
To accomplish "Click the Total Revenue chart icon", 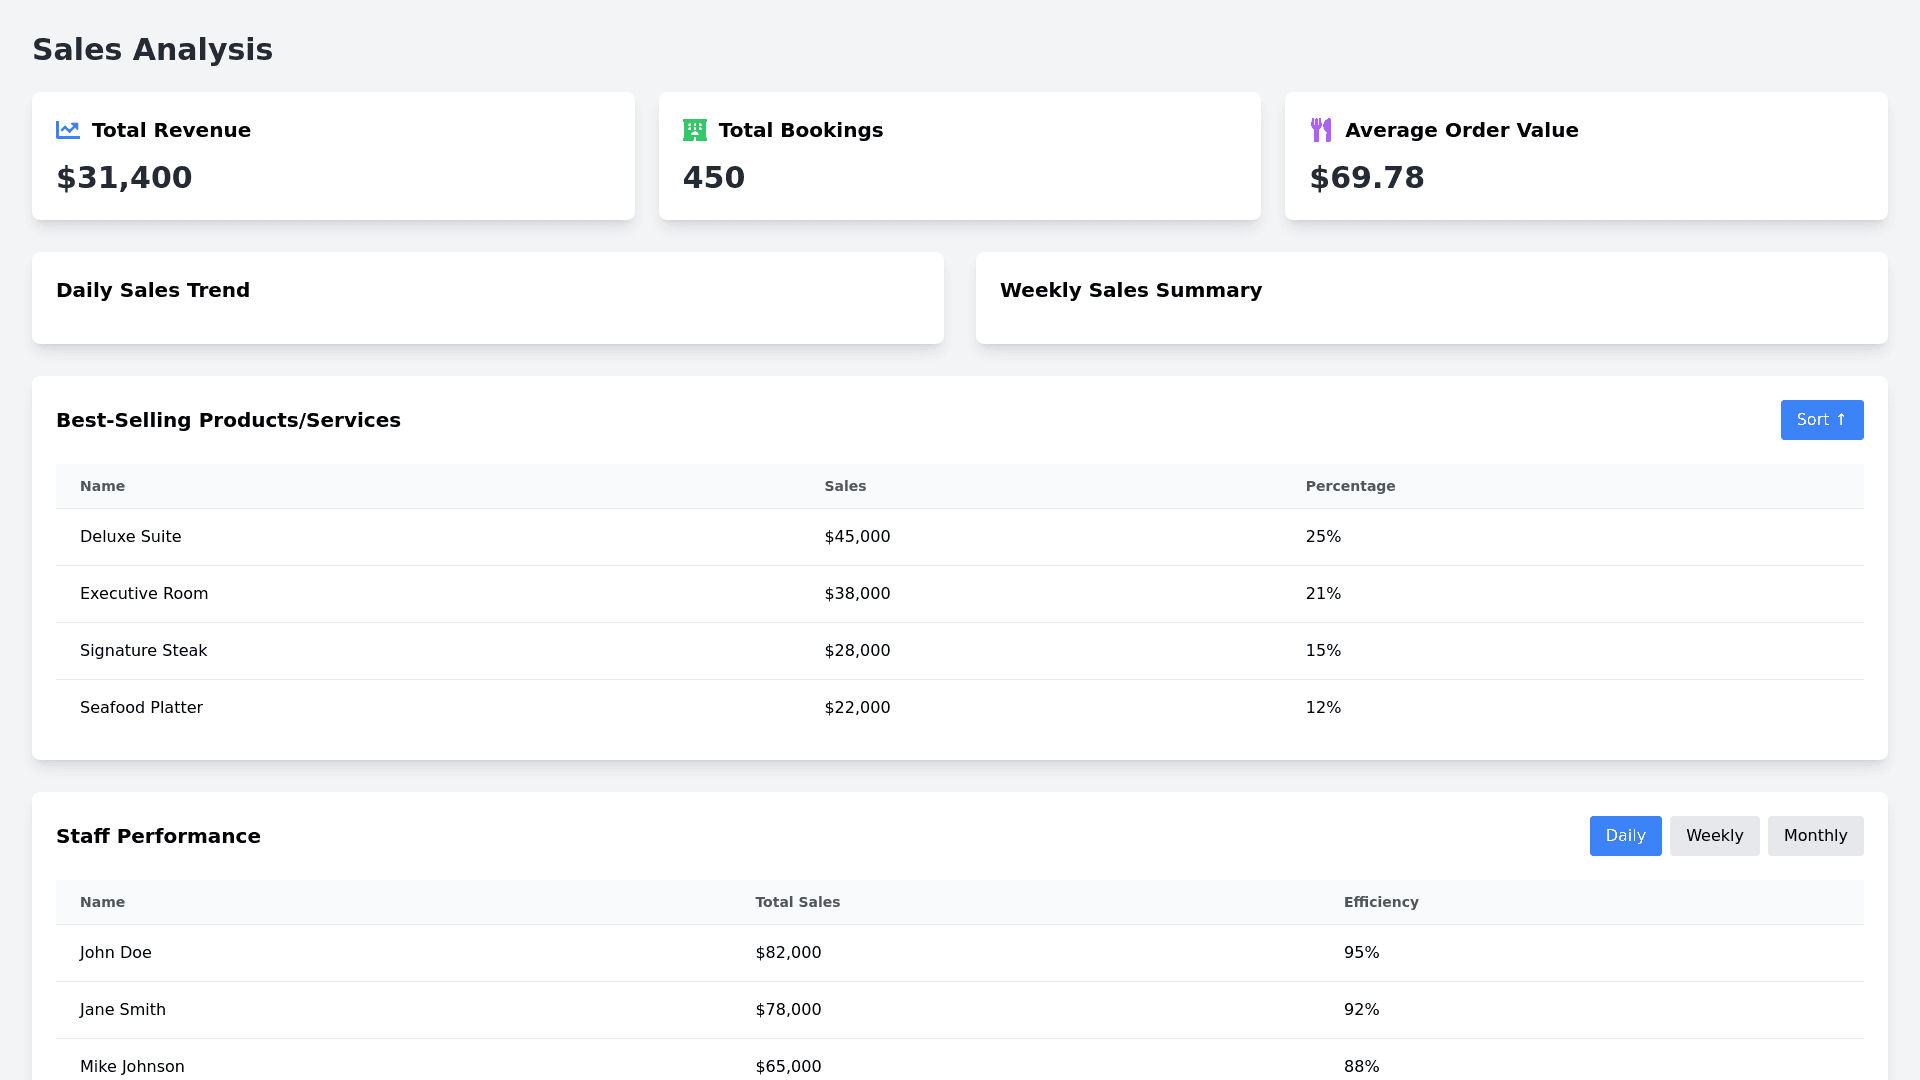I will coord(68,130).
